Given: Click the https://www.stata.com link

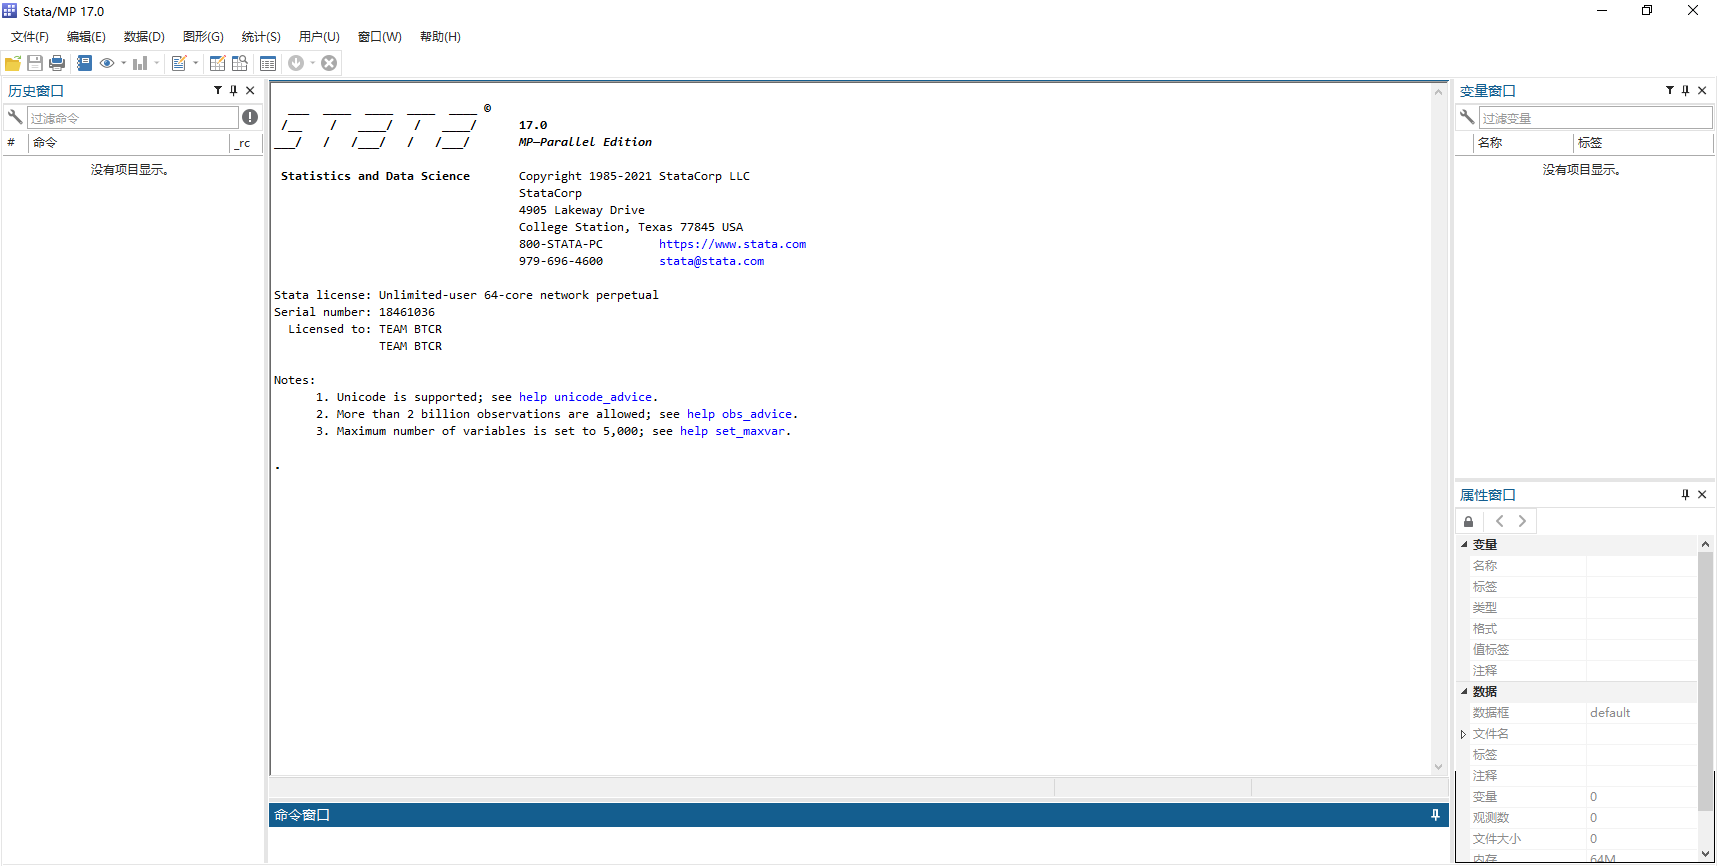Looking at the screenshot, I should coord(732,244).
